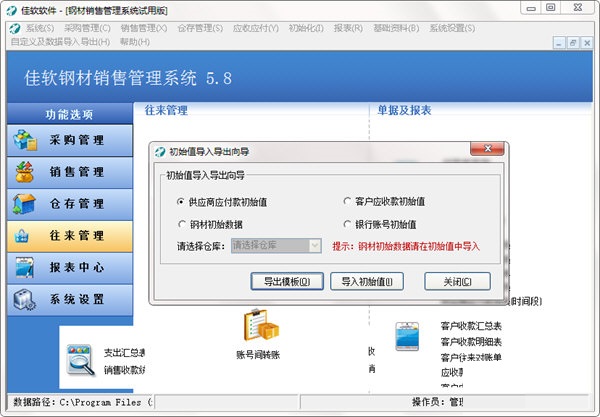Open 仓存管理 in 功能选项 sidebar
Screen dimensions: 600x417
point(70,204)
